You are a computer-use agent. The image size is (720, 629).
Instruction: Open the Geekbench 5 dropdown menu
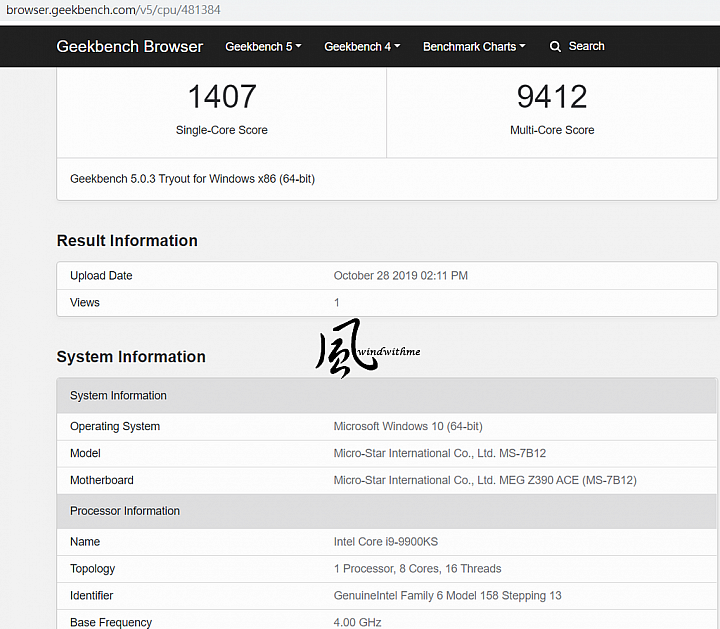pyautogui.click(x=263, y=46)
